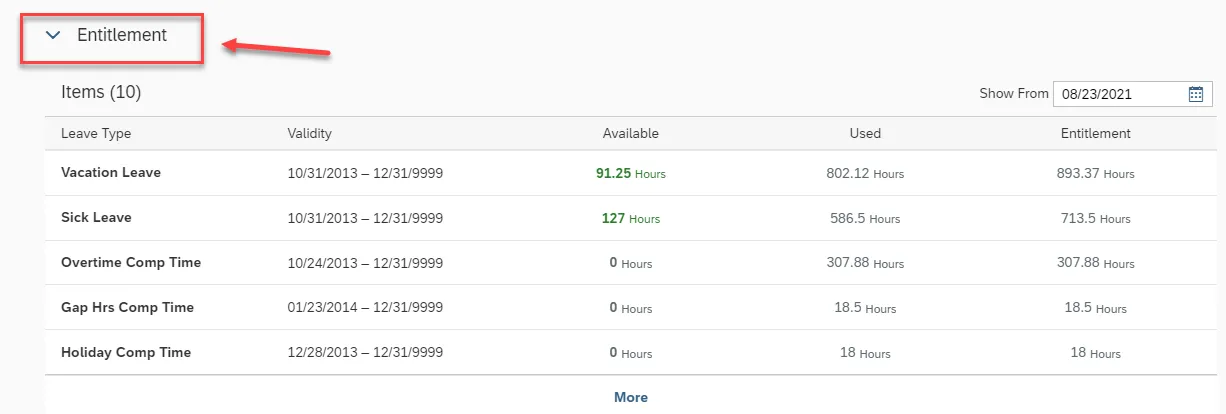This screenshot has height=414, width=1226.
Task: Click the Used column header
Action: tap(865, 133)
